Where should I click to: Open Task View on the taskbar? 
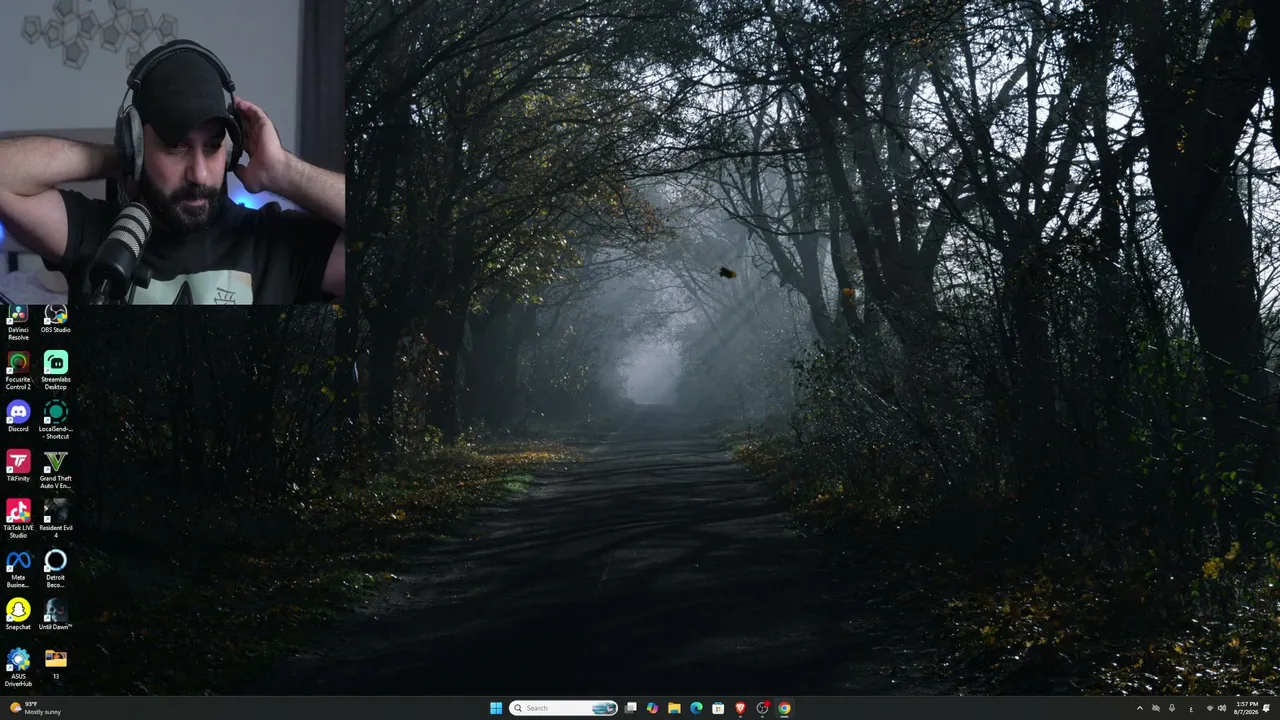coord(630,708)
